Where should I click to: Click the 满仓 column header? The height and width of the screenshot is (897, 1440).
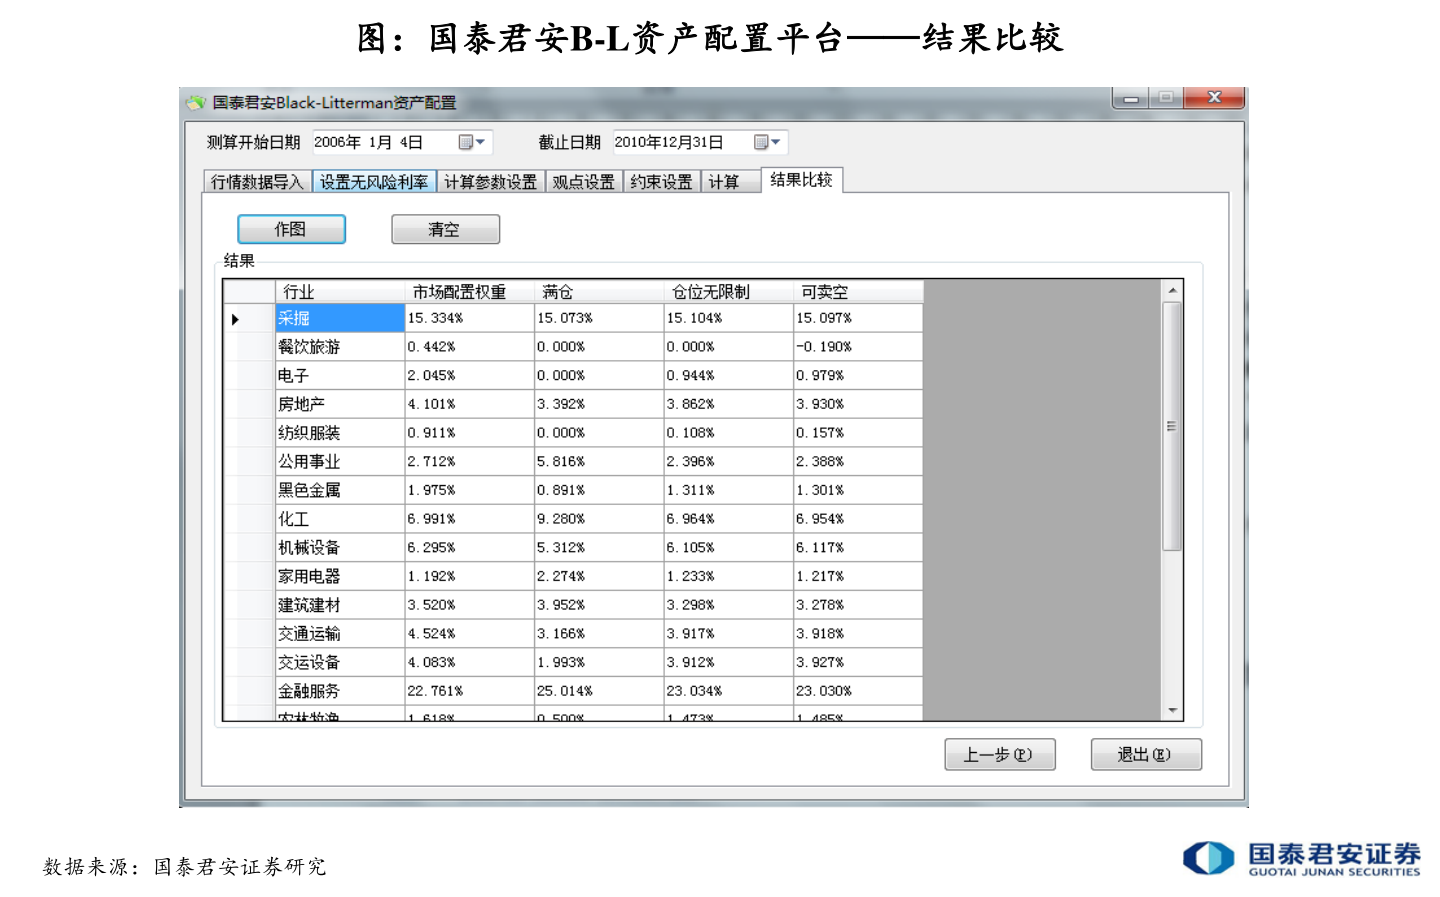(x=599, y=292)
